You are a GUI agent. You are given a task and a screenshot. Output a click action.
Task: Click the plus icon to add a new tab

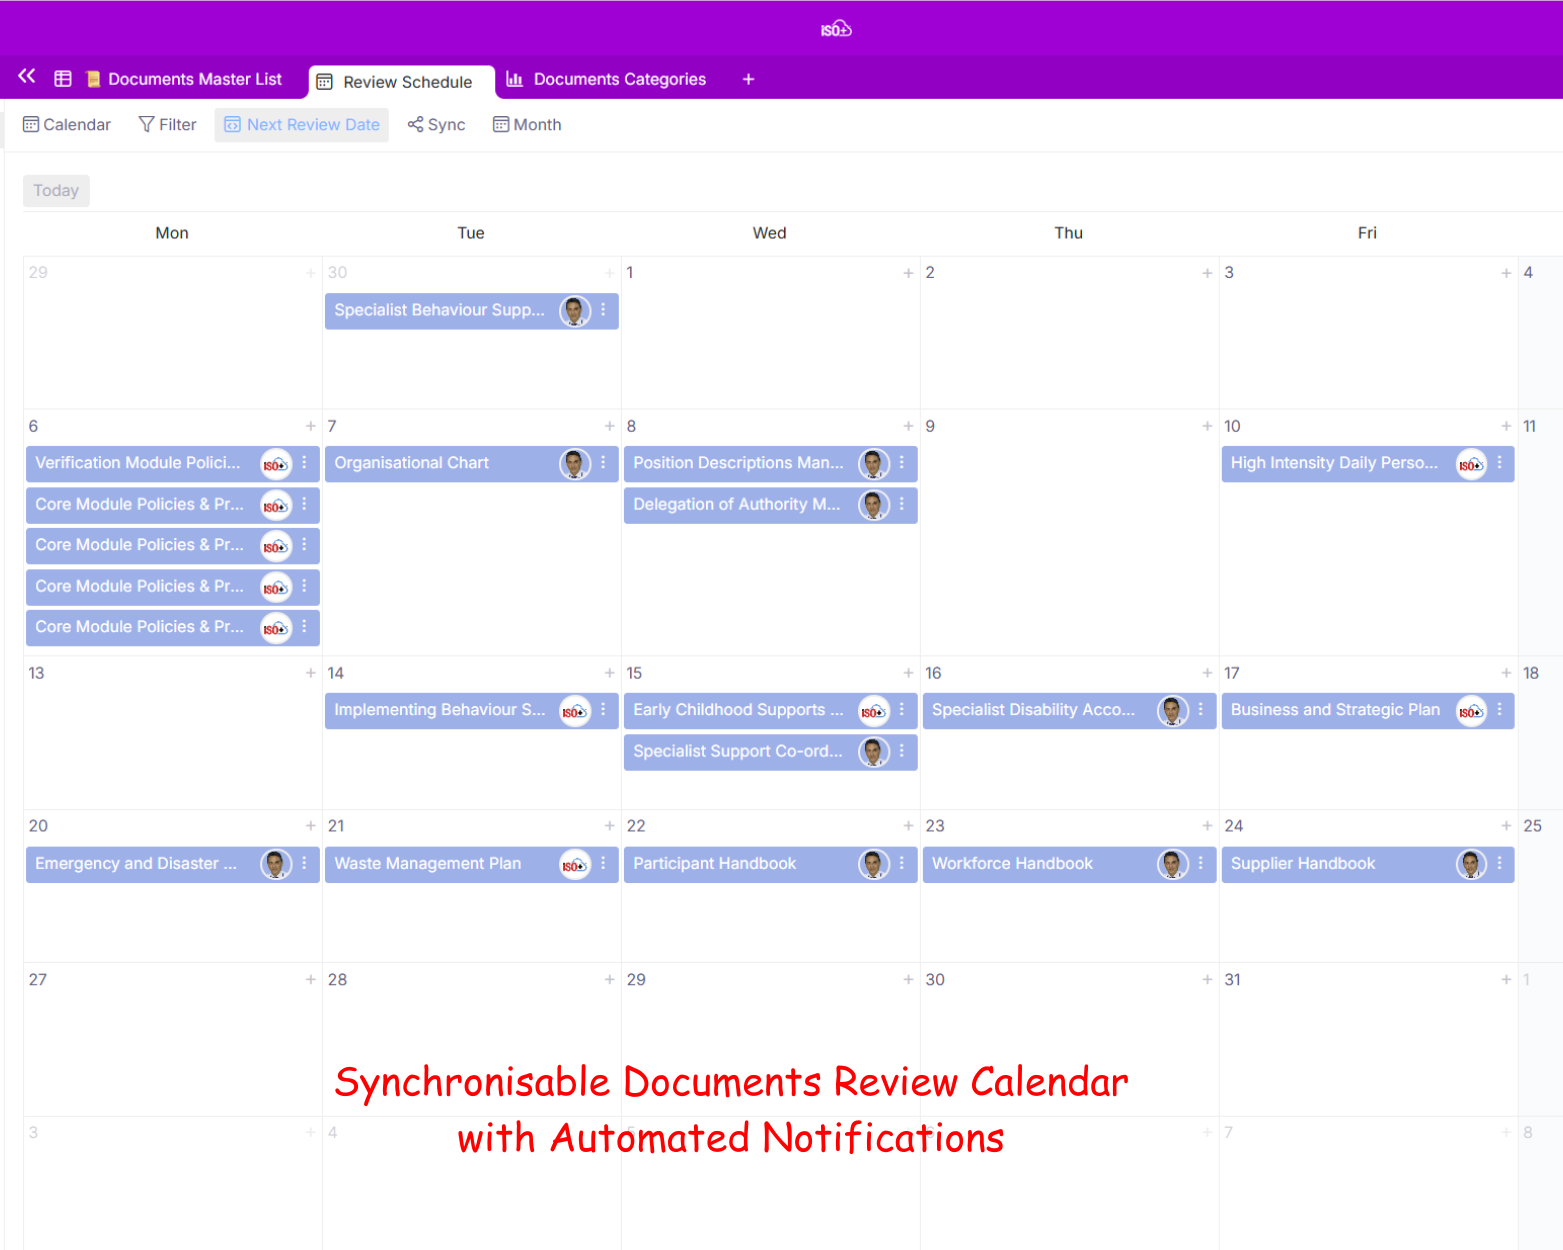coord(748,80)
